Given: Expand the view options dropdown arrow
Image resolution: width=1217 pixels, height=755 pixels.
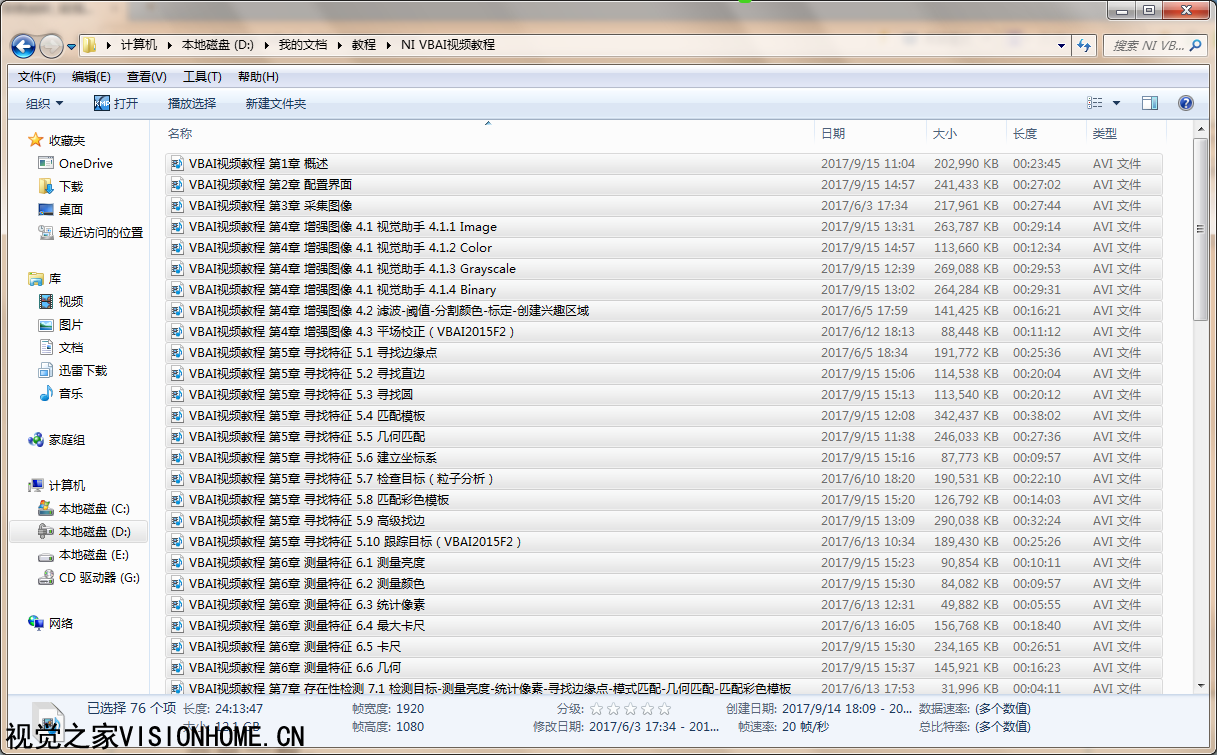Looking at the screenshot, I should [1116, 103].
